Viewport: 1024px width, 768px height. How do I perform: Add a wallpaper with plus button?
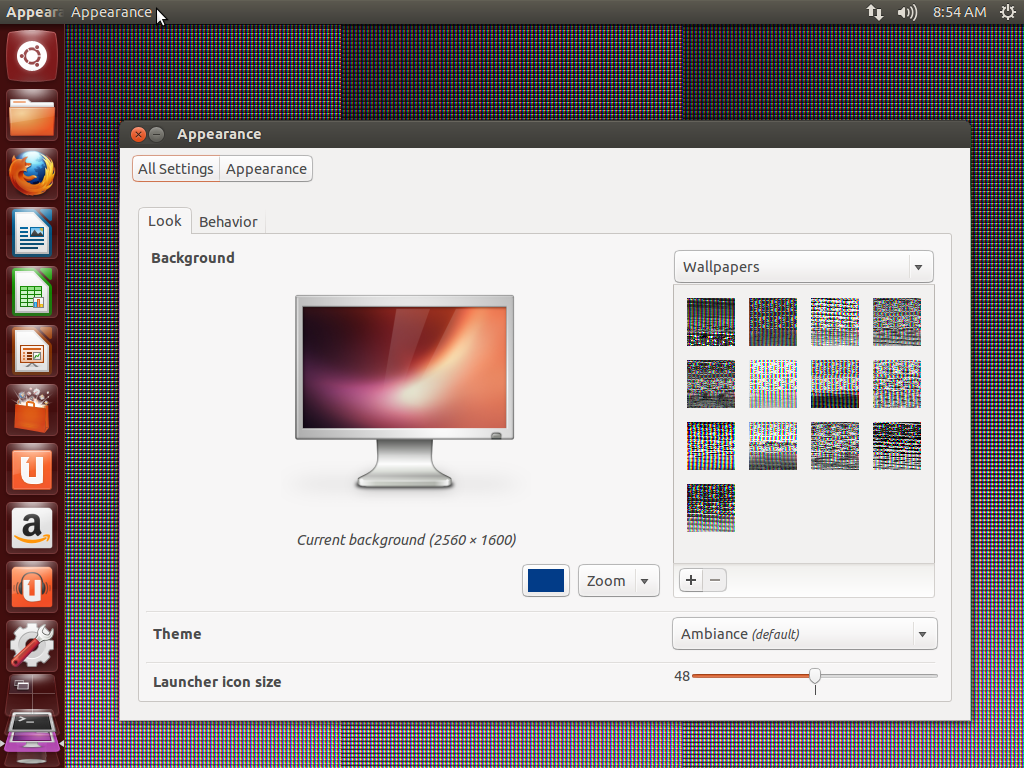pyautogui.click(x=691, y=580)
